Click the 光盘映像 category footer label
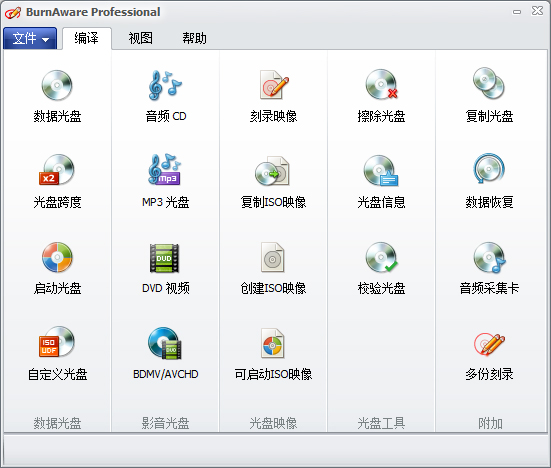 click(x=273, y=423)
